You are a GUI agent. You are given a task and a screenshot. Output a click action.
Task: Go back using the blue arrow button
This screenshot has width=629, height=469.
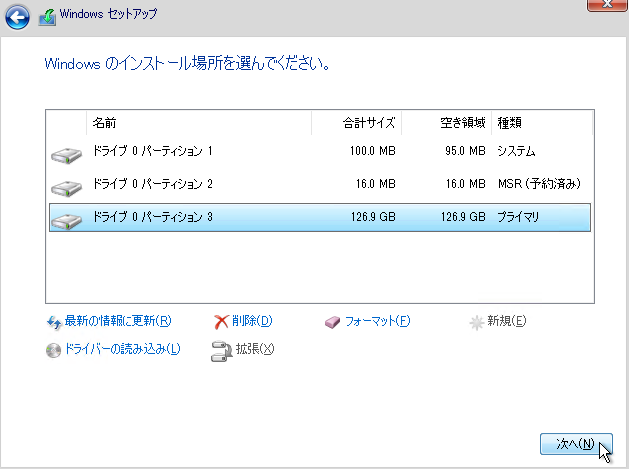pyautogui.click(x=17, y=17)
